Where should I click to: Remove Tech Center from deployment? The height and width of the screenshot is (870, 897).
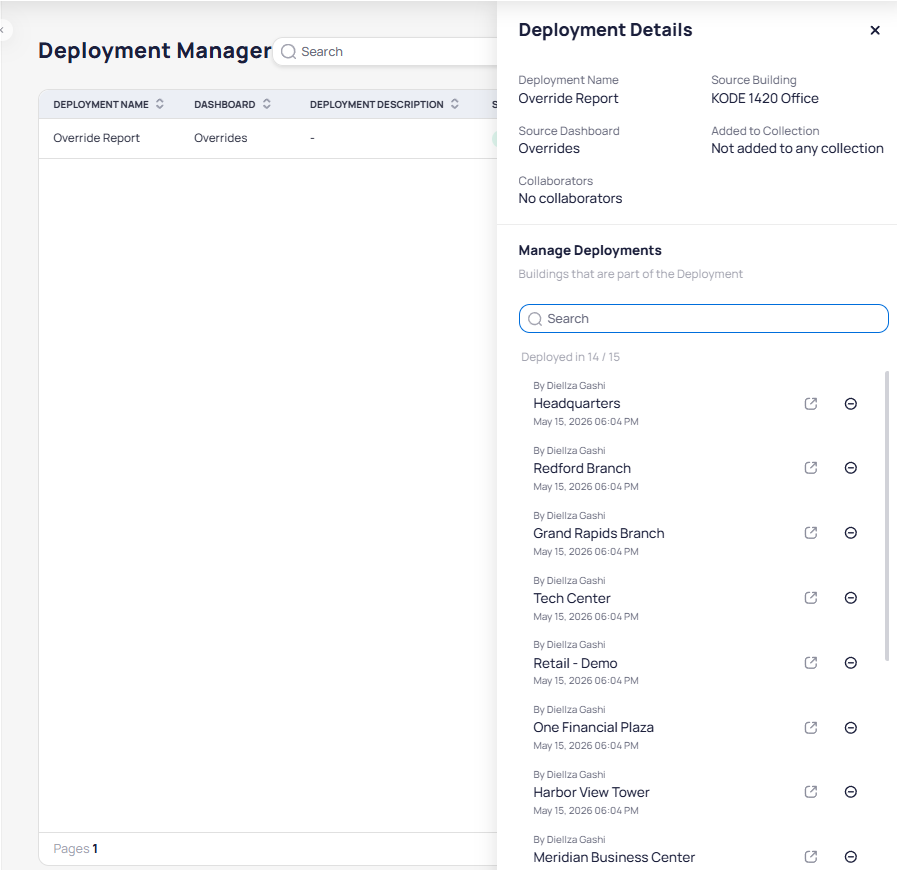(x=850, y=598)
